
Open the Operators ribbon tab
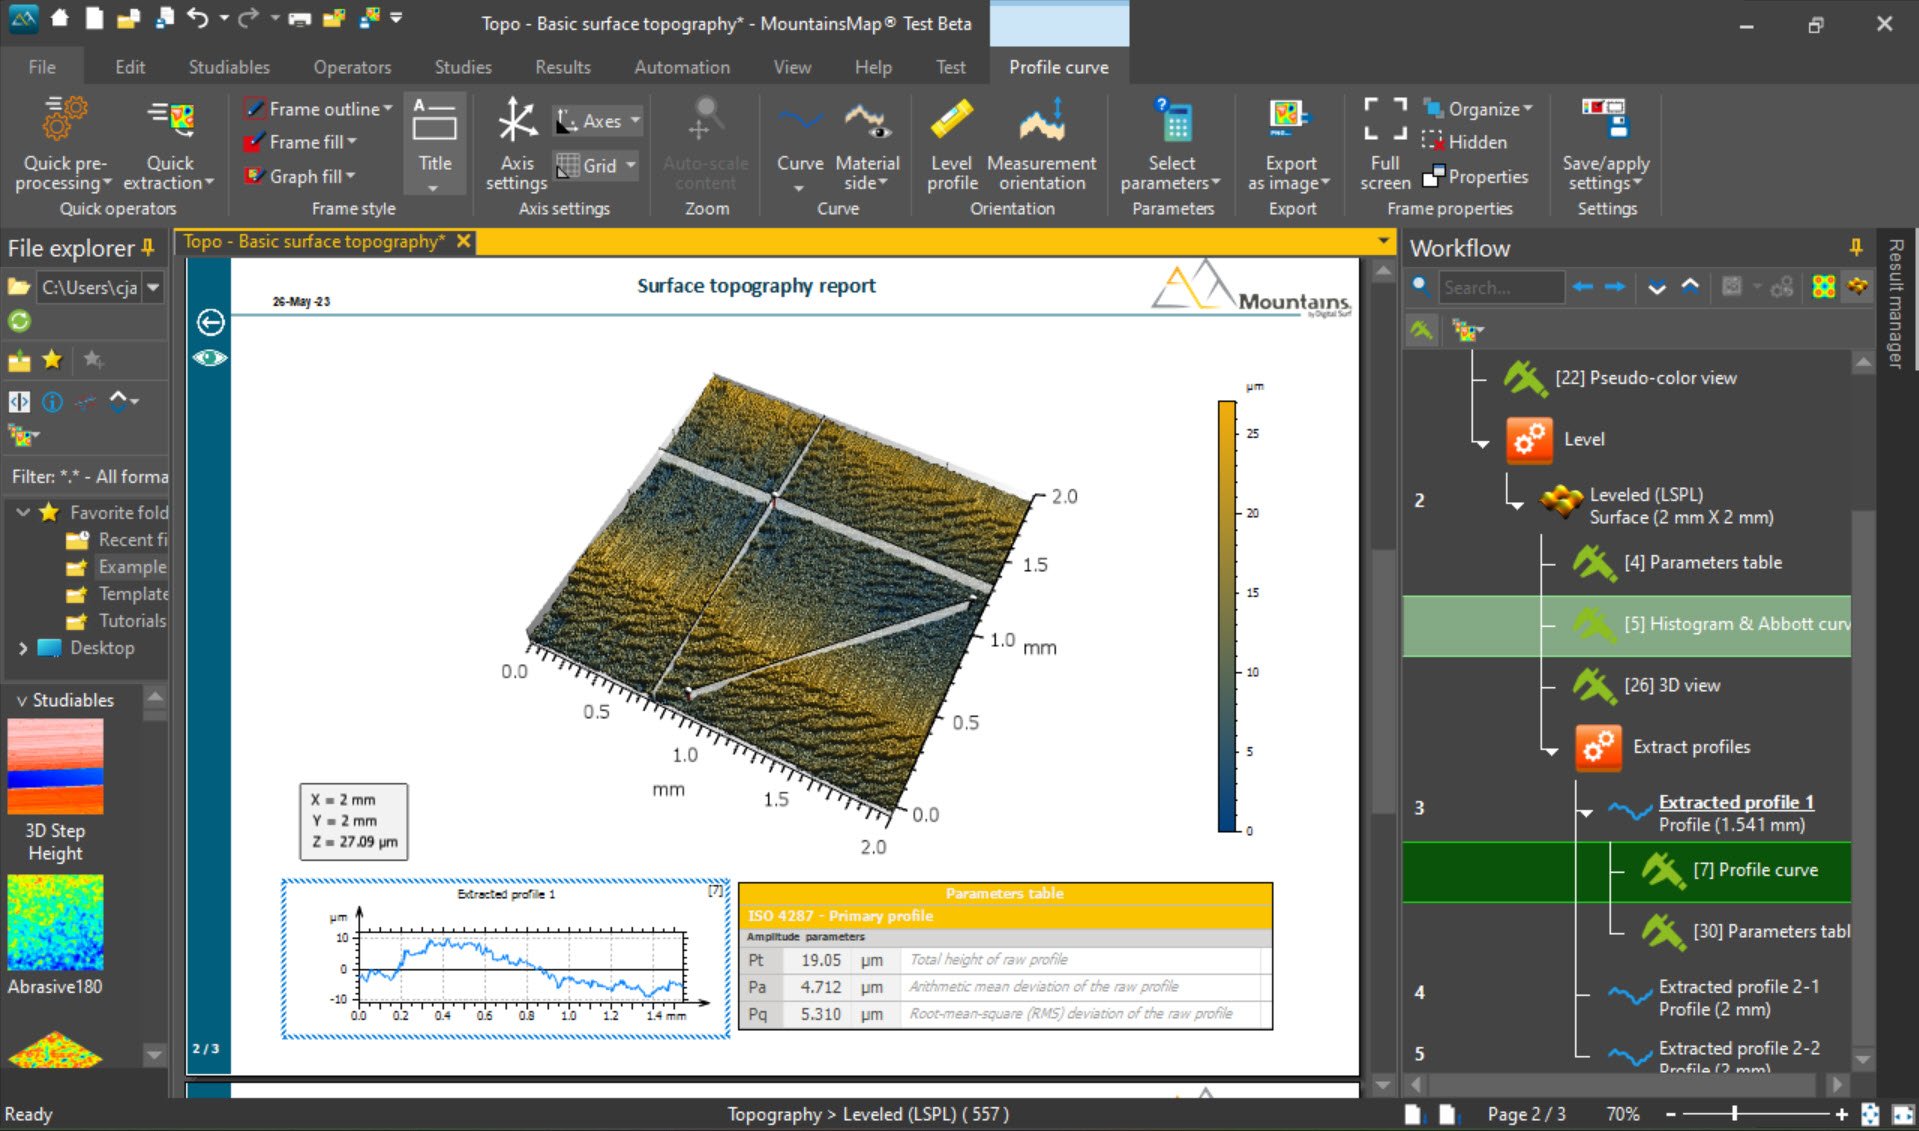click(x=352, y=67)
